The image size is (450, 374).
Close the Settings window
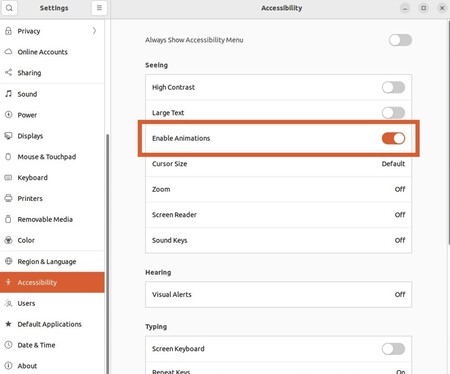(442, 8)
